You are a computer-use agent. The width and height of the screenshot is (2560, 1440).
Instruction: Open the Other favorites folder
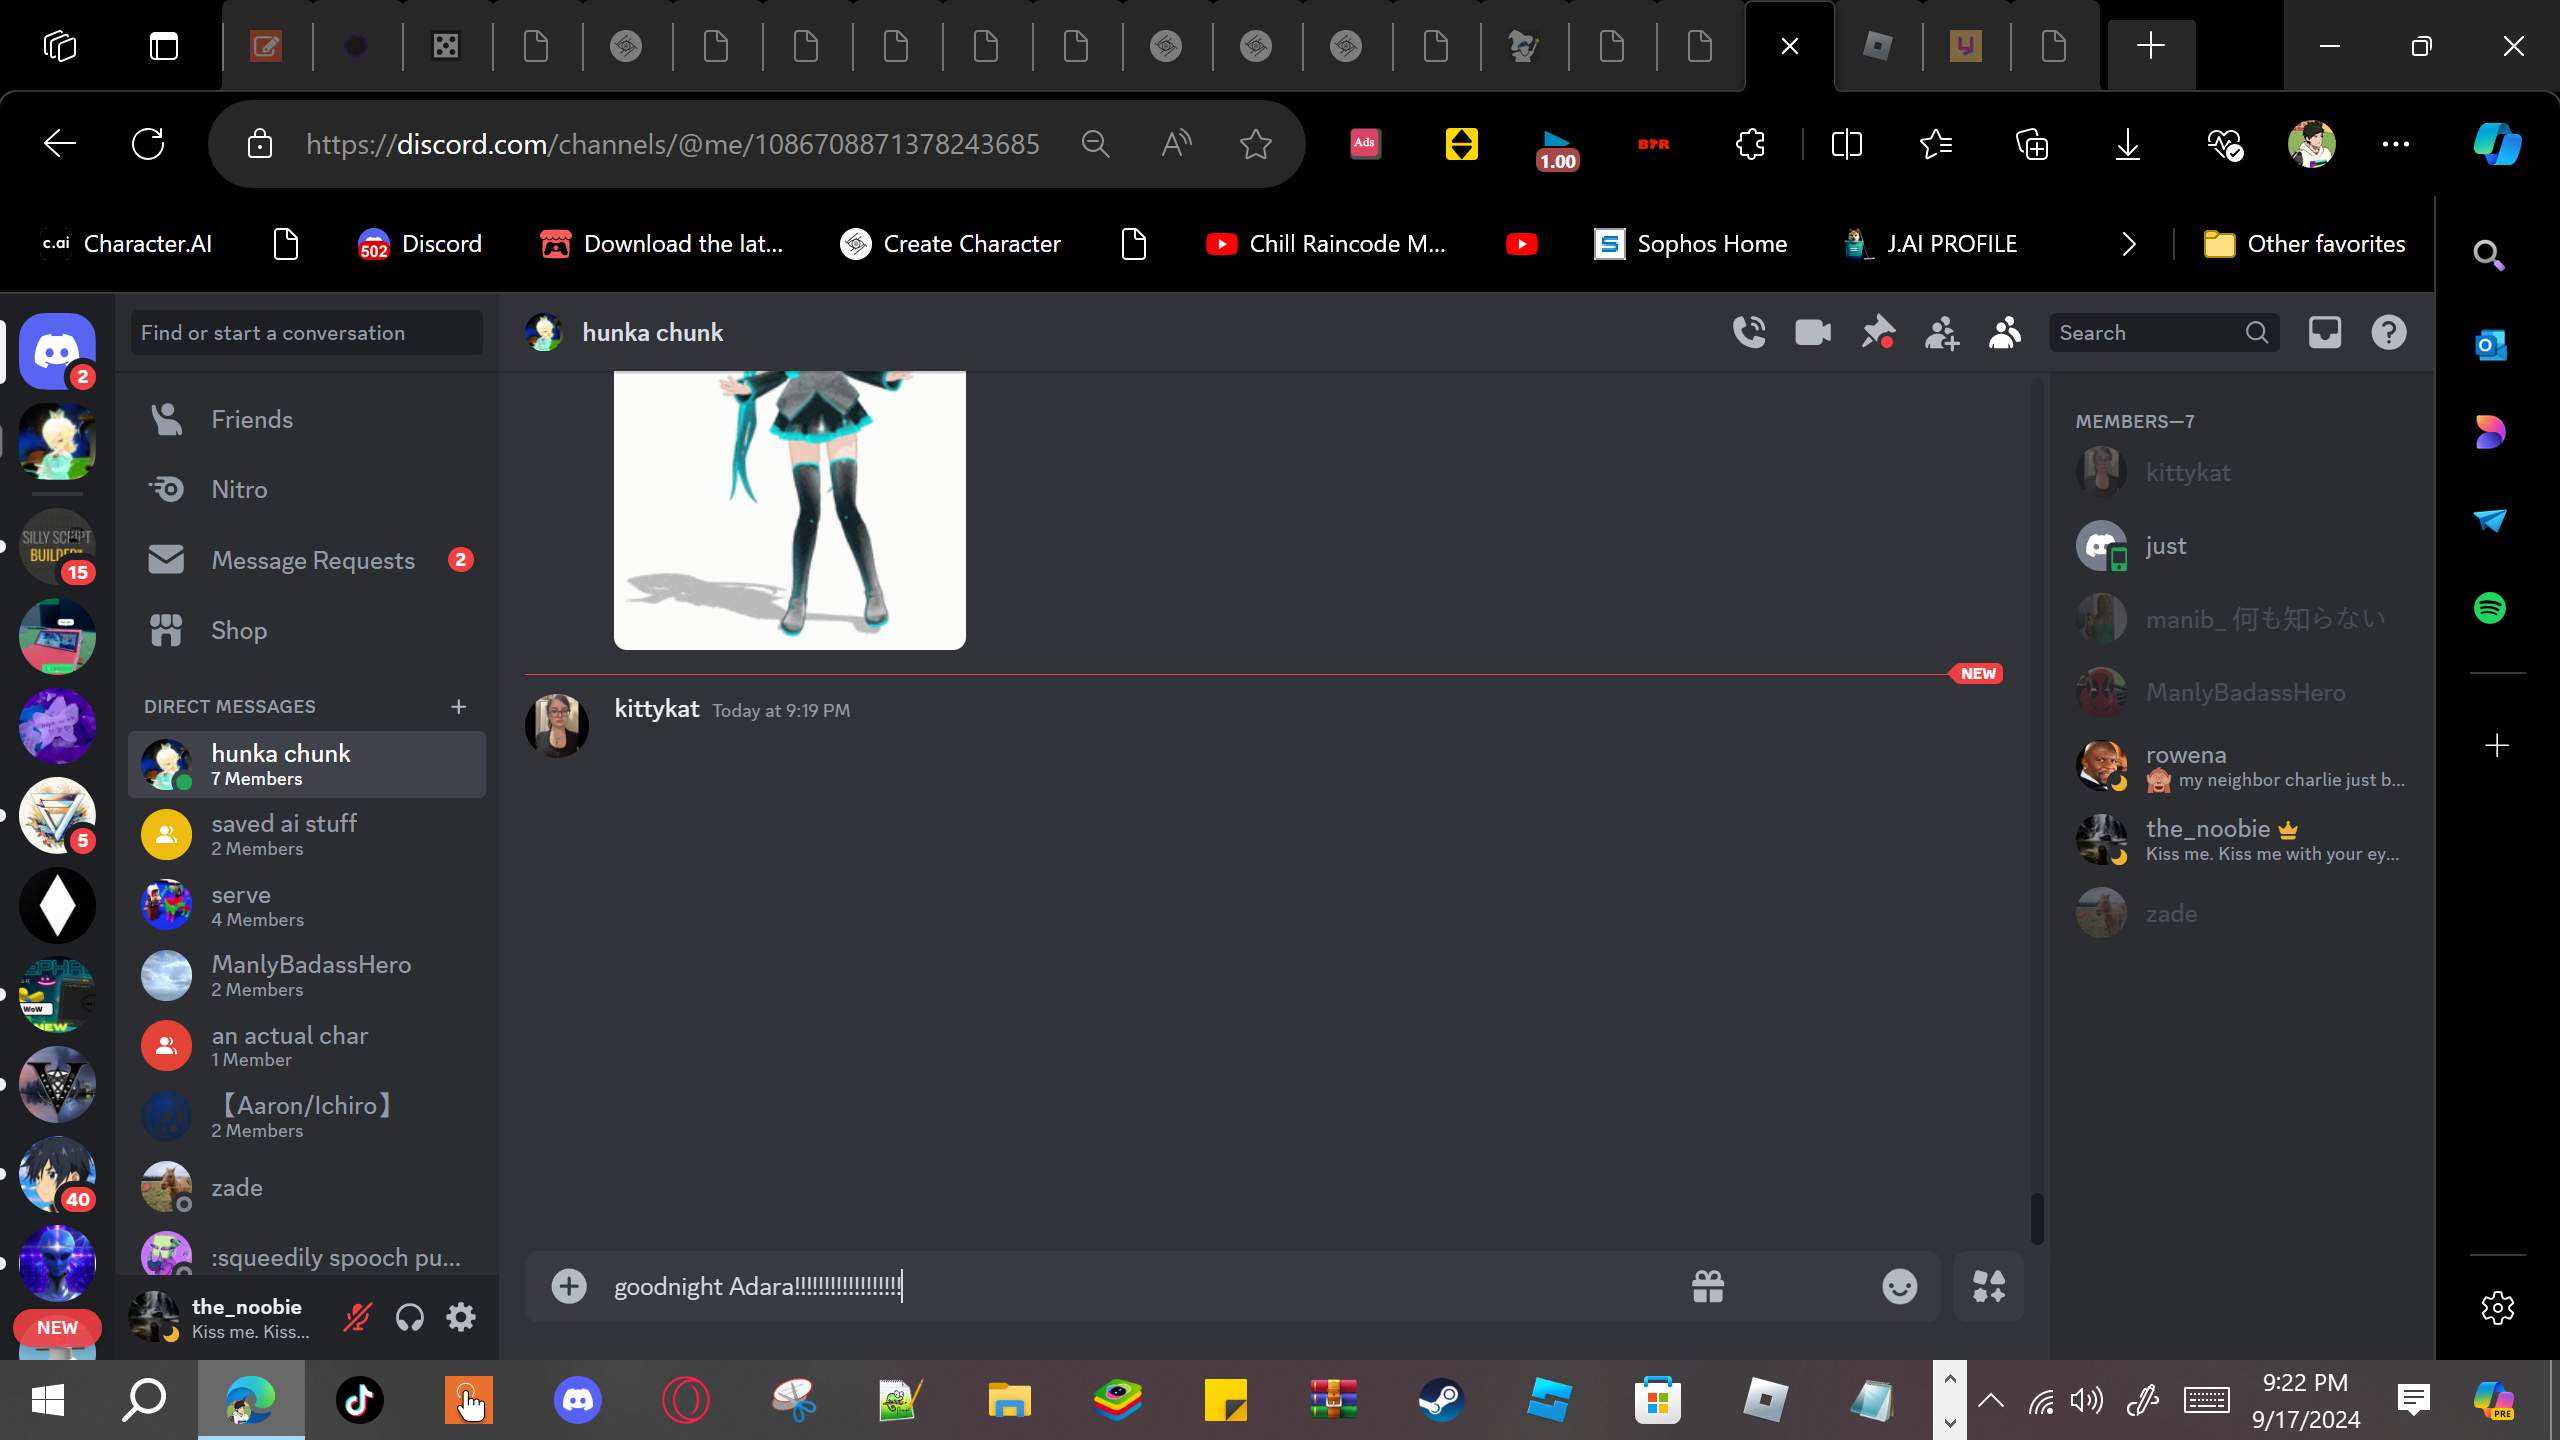tap(2305, 244)
